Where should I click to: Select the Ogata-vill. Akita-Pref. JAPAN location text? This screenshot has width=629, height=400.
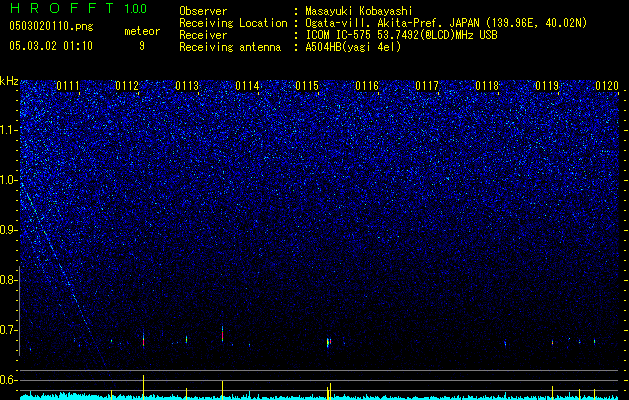(x=446, y=23)
